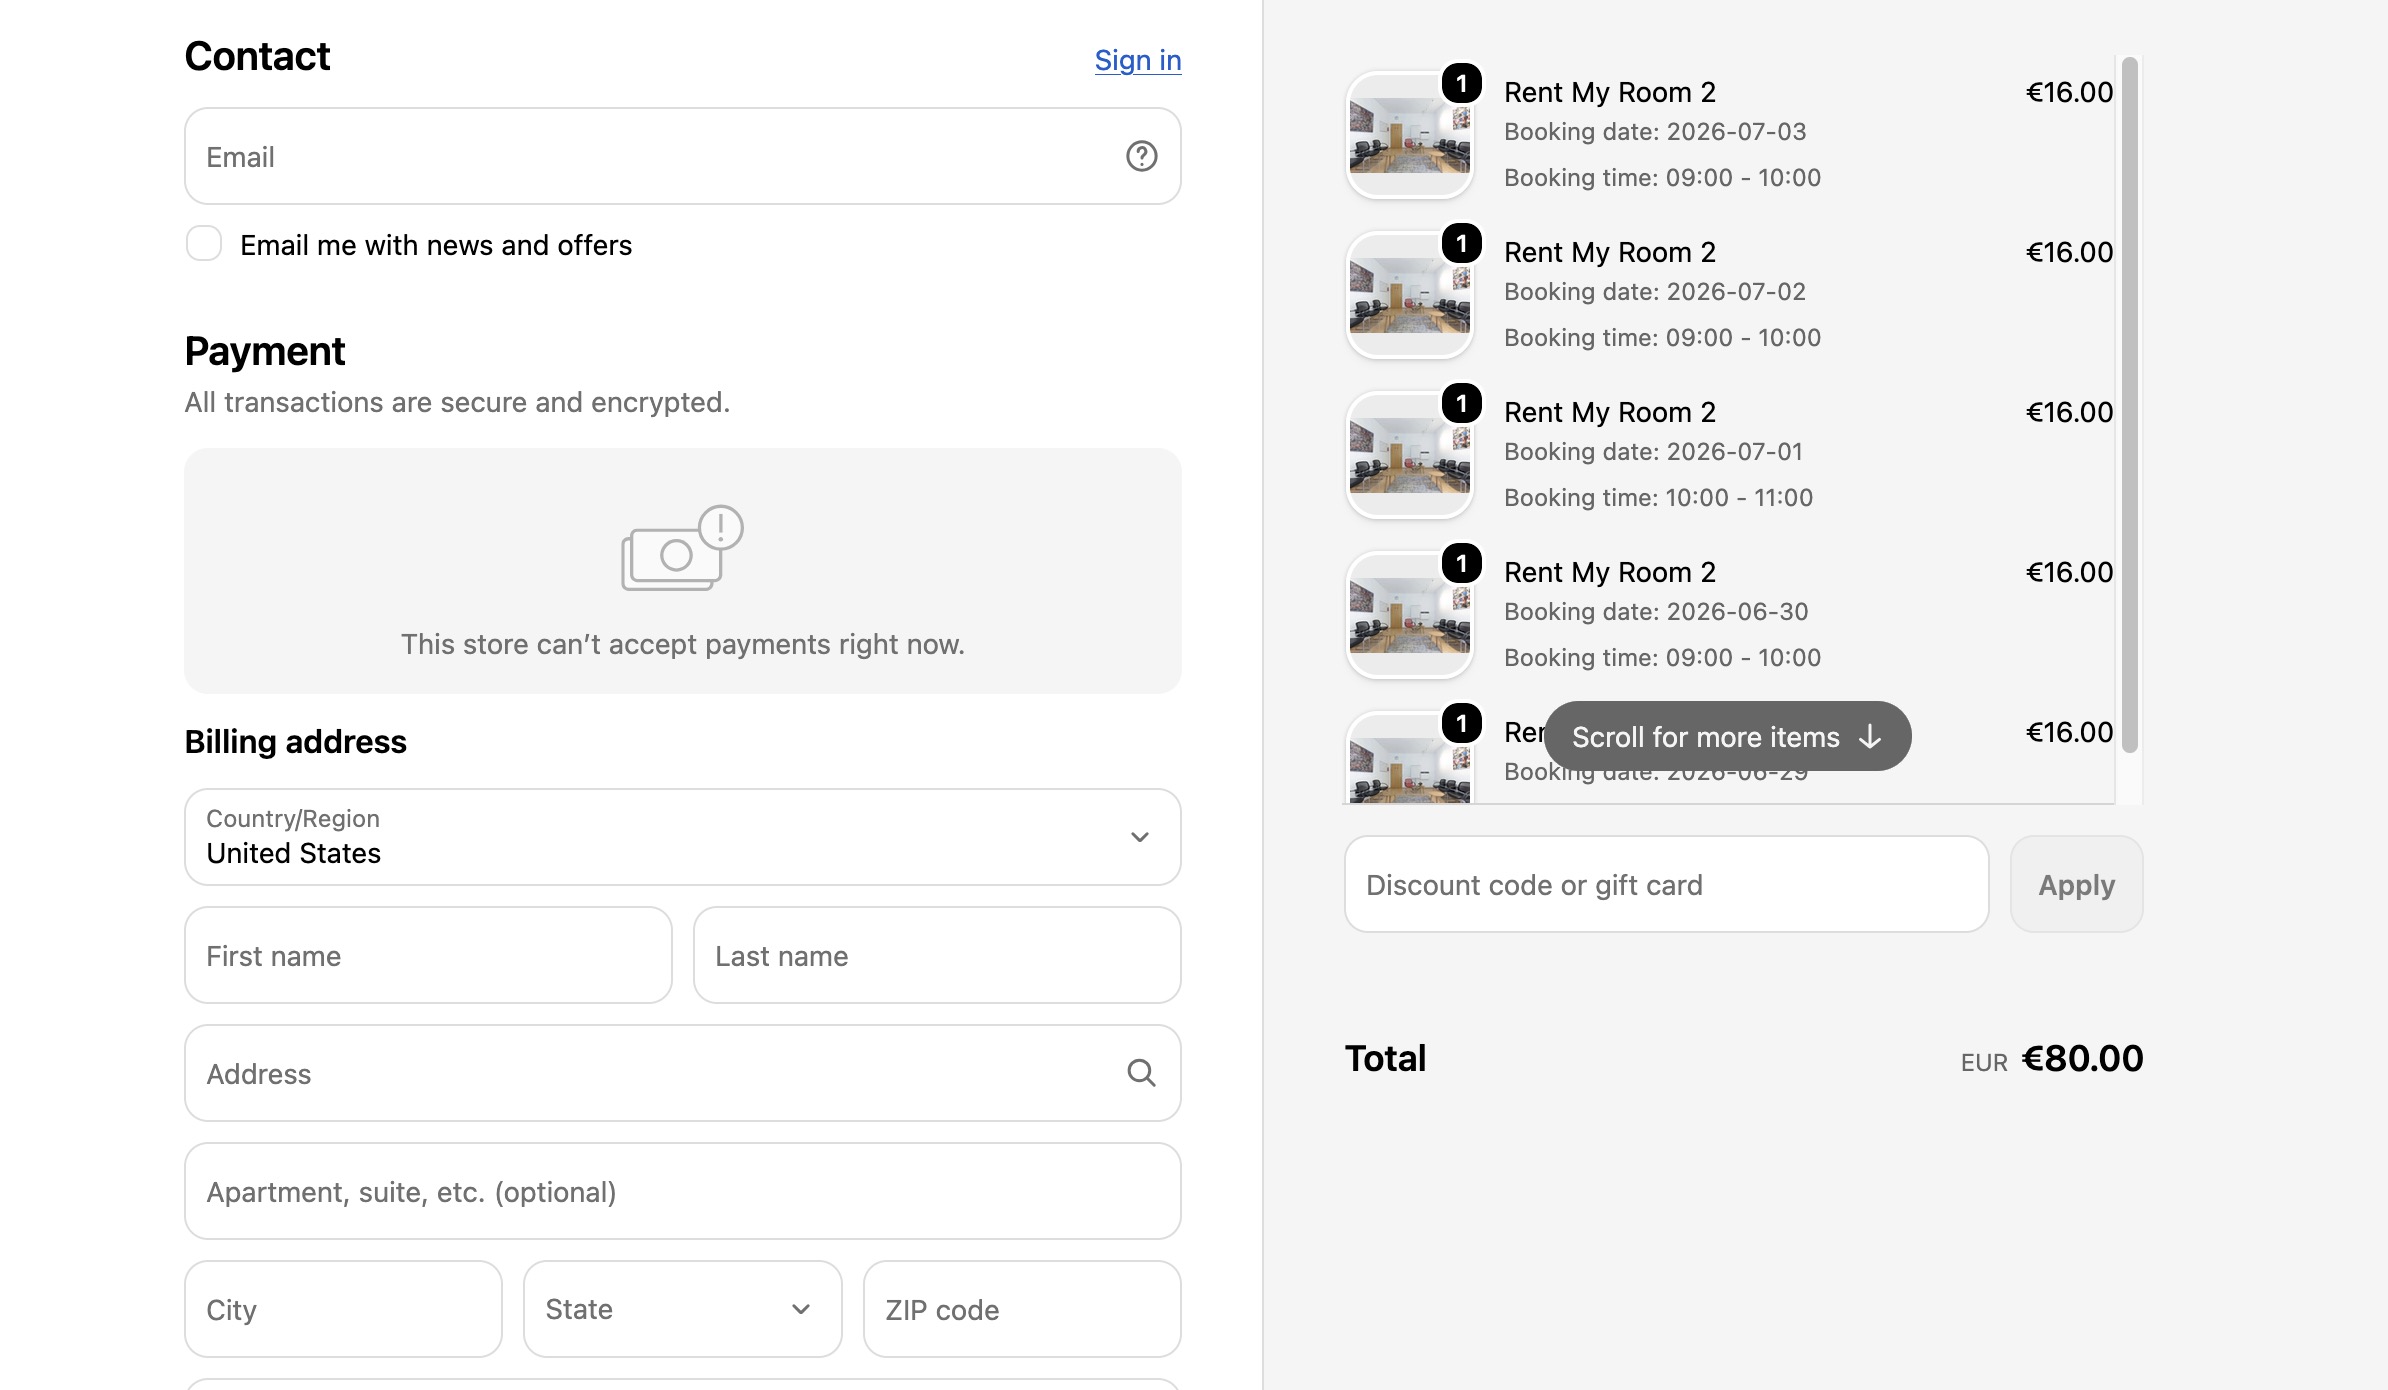Viewport: 2388px width, 1390px height.
Task: Open the Country/Region dropdown
Action: pyautogui.click(x=682, y=837)
